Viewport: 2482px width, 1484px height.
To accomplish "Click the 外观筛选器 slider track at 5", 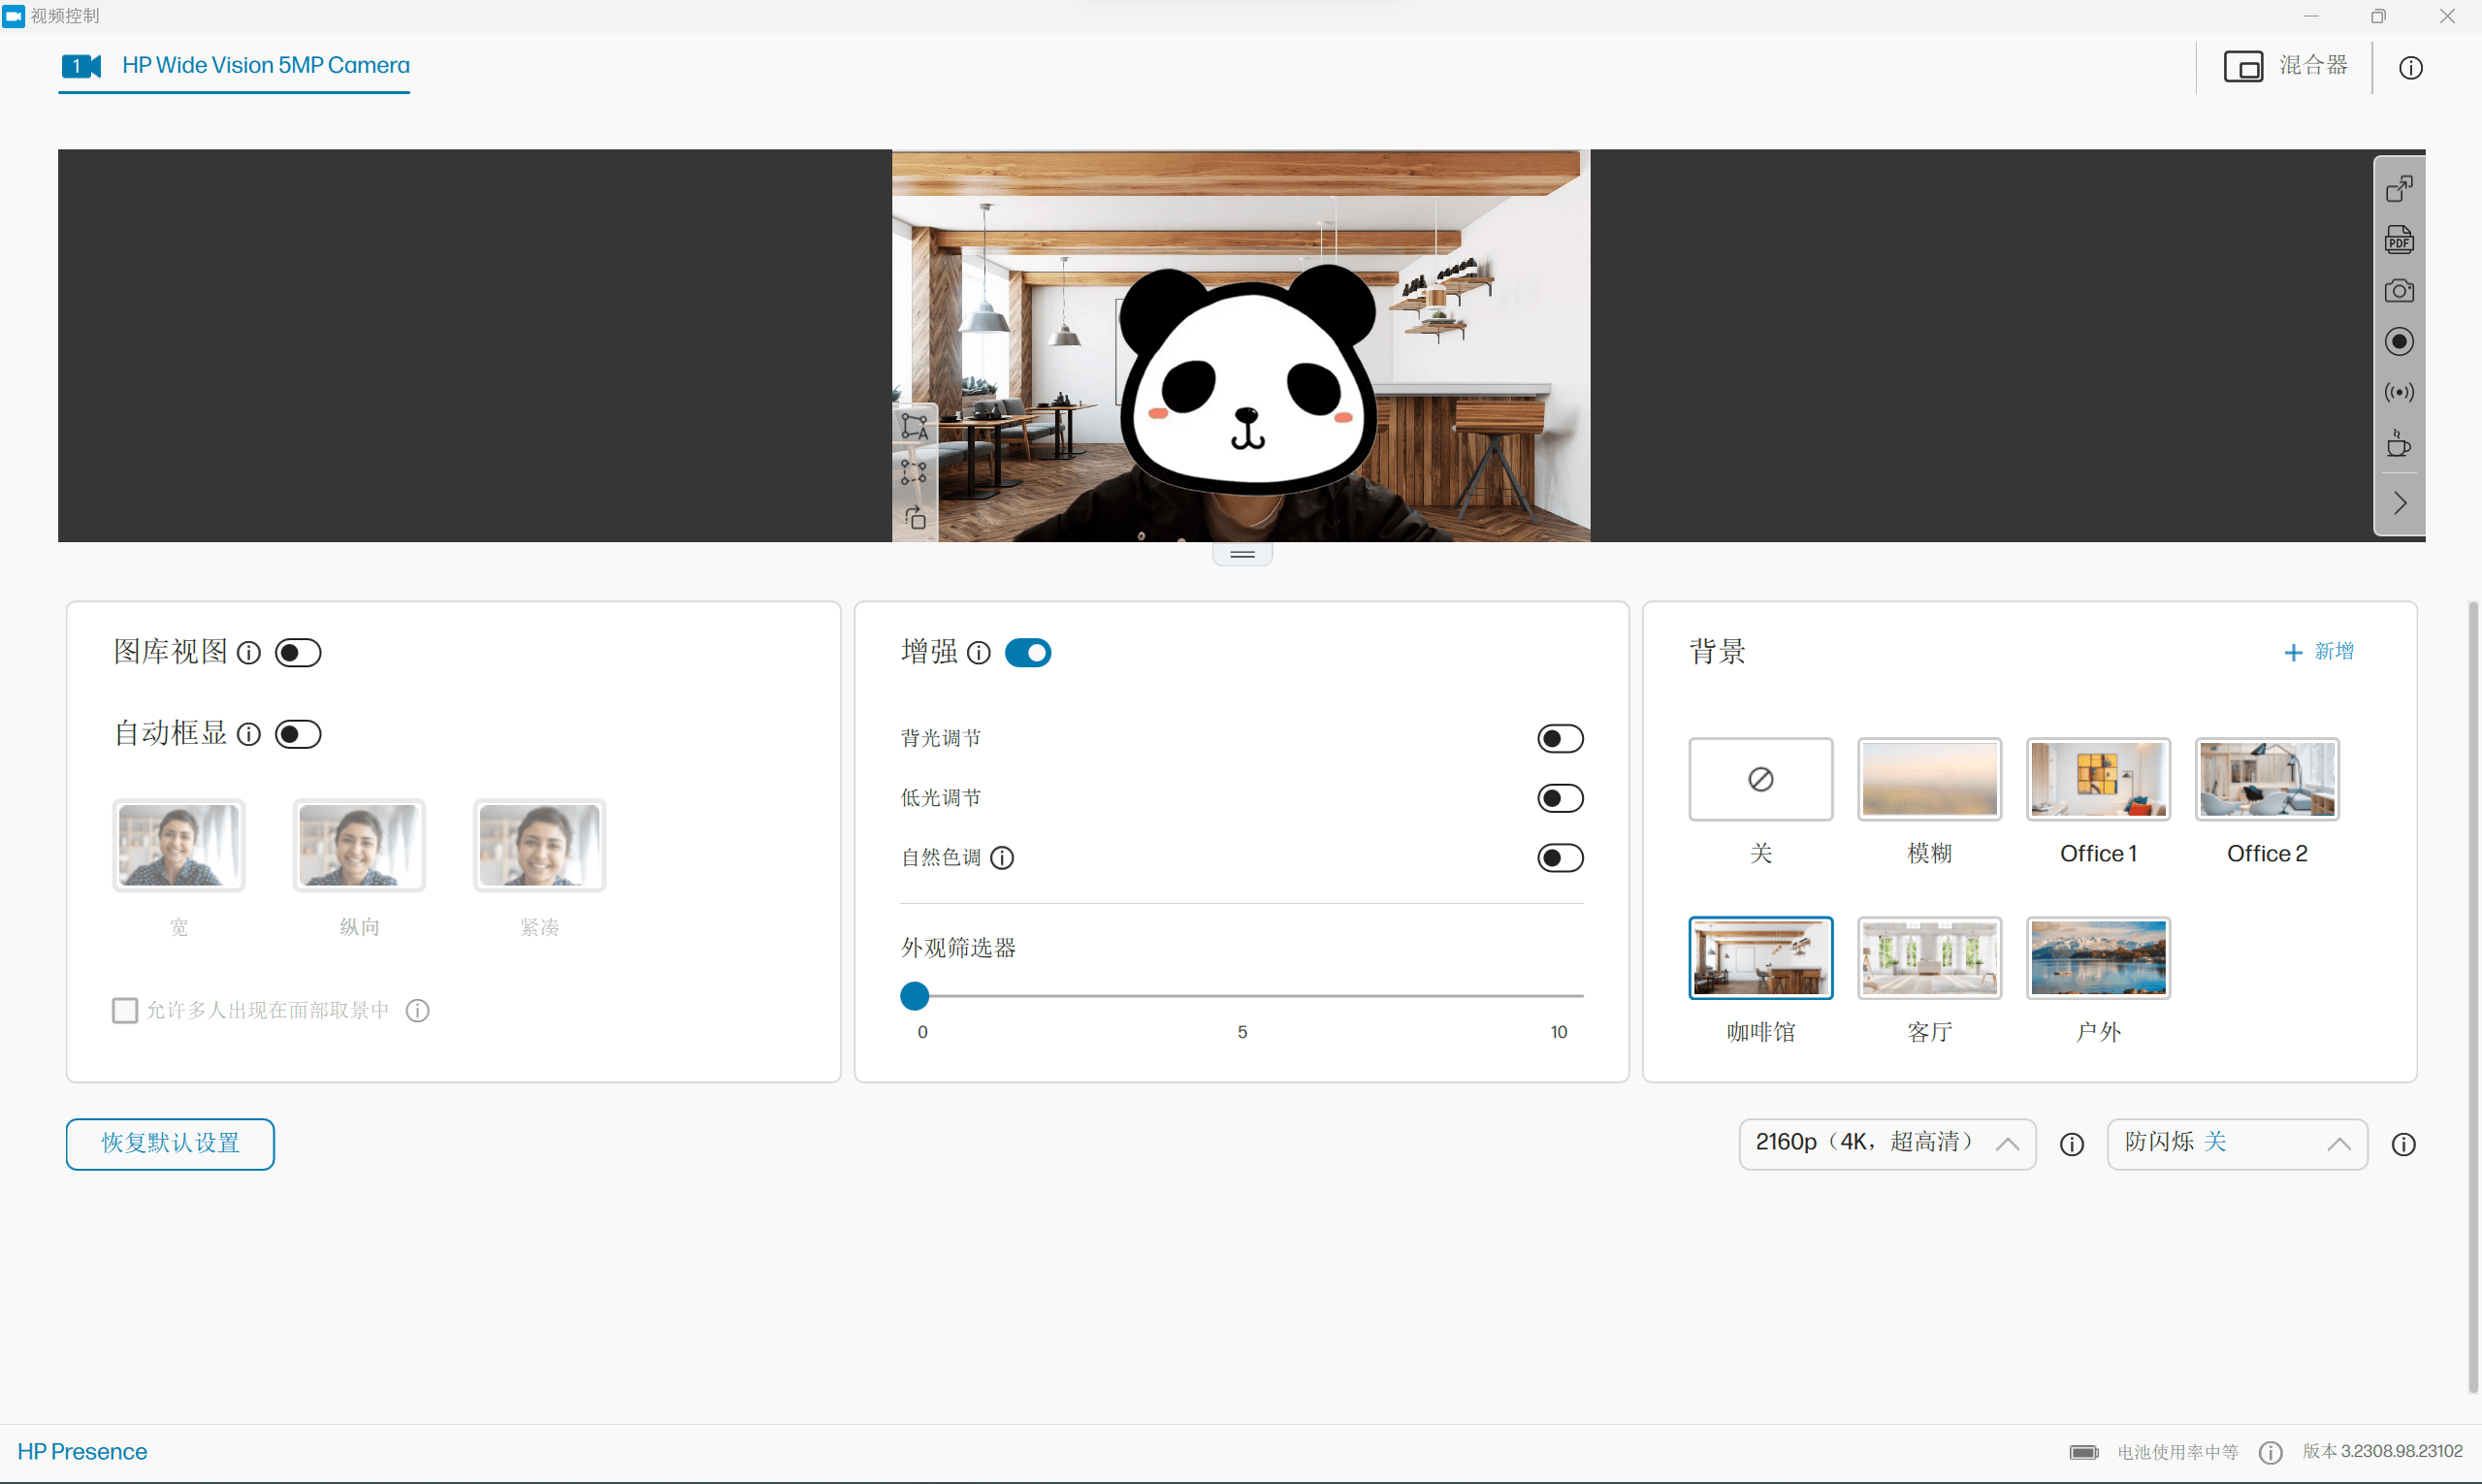I will click(1242, 996).
